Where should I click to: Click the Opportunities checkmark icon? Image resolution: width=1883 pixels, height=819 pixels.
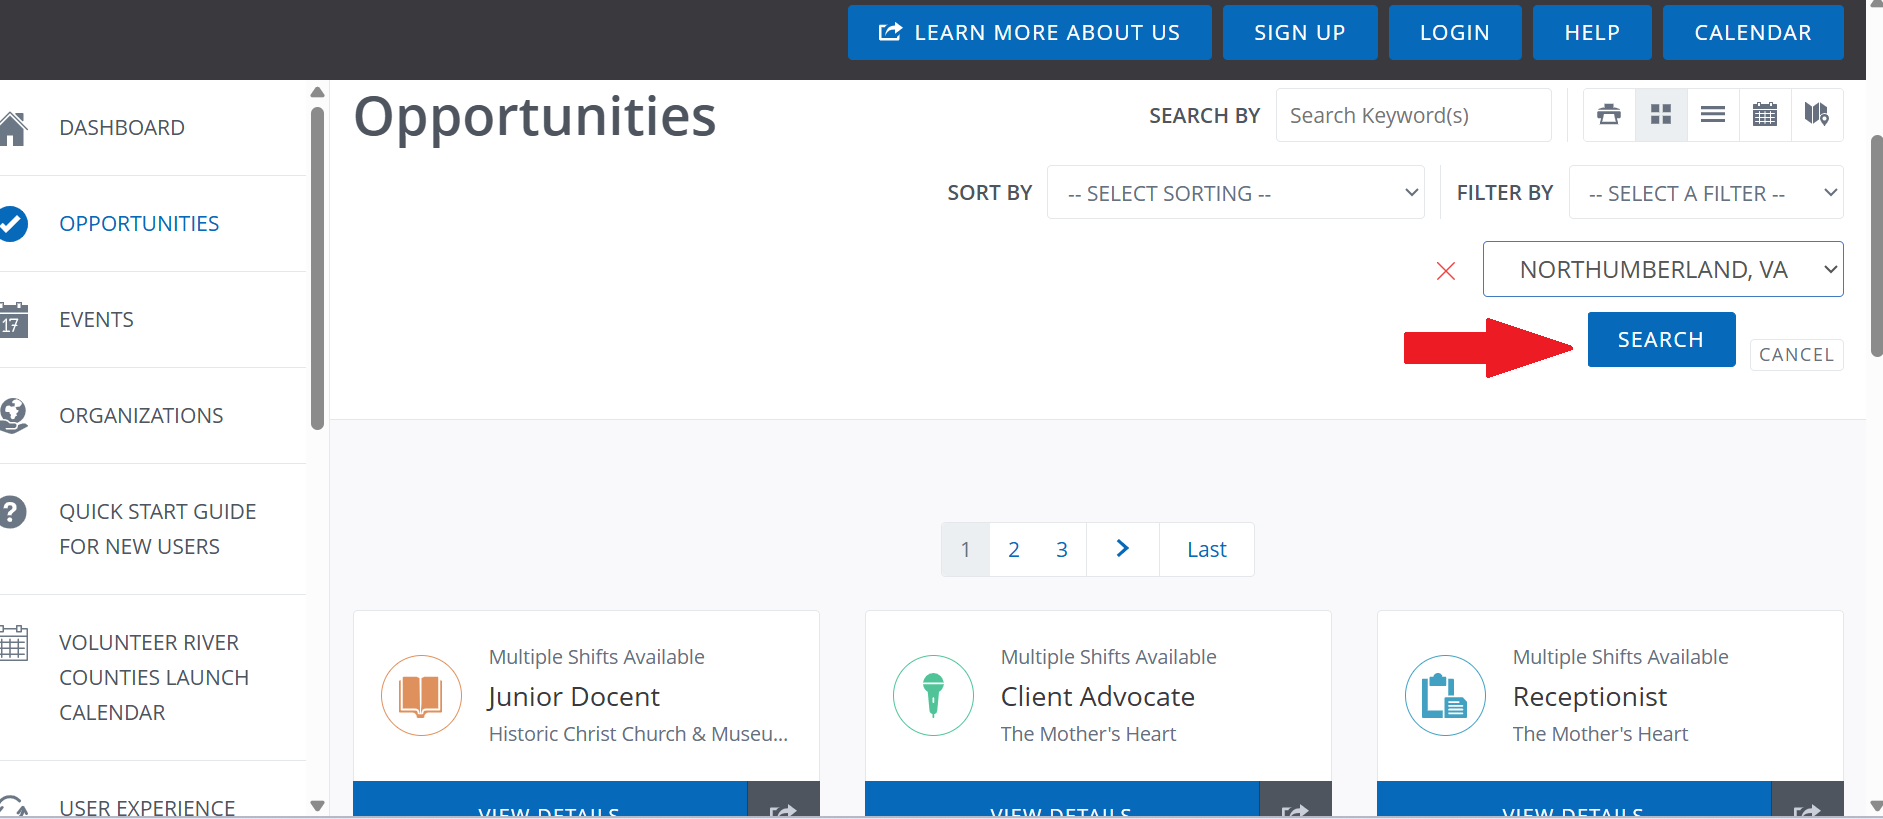point(12,224)
